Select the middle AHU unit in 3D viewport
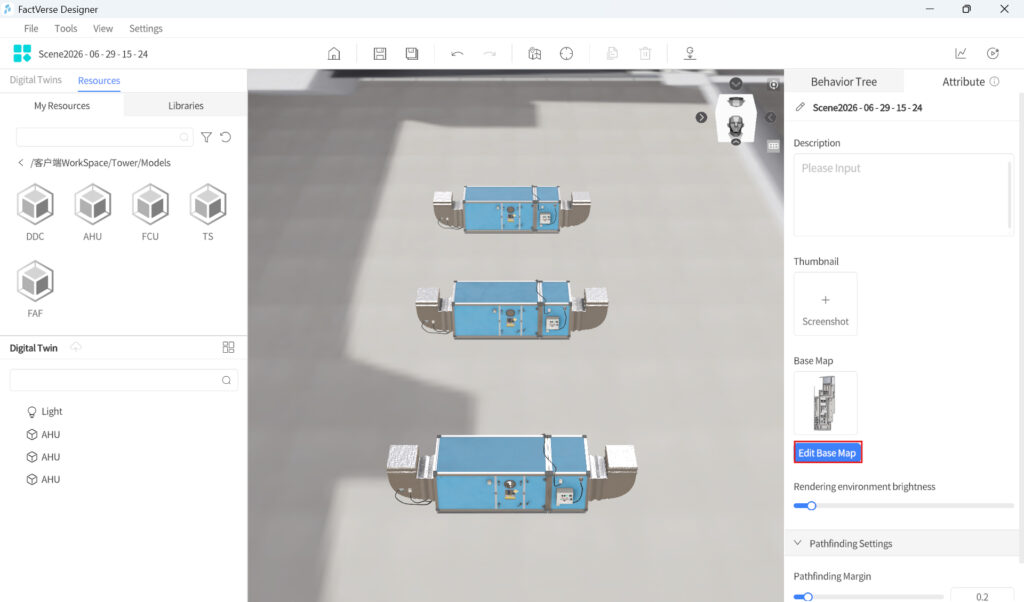1024x602 pixels. click(512, 310)
